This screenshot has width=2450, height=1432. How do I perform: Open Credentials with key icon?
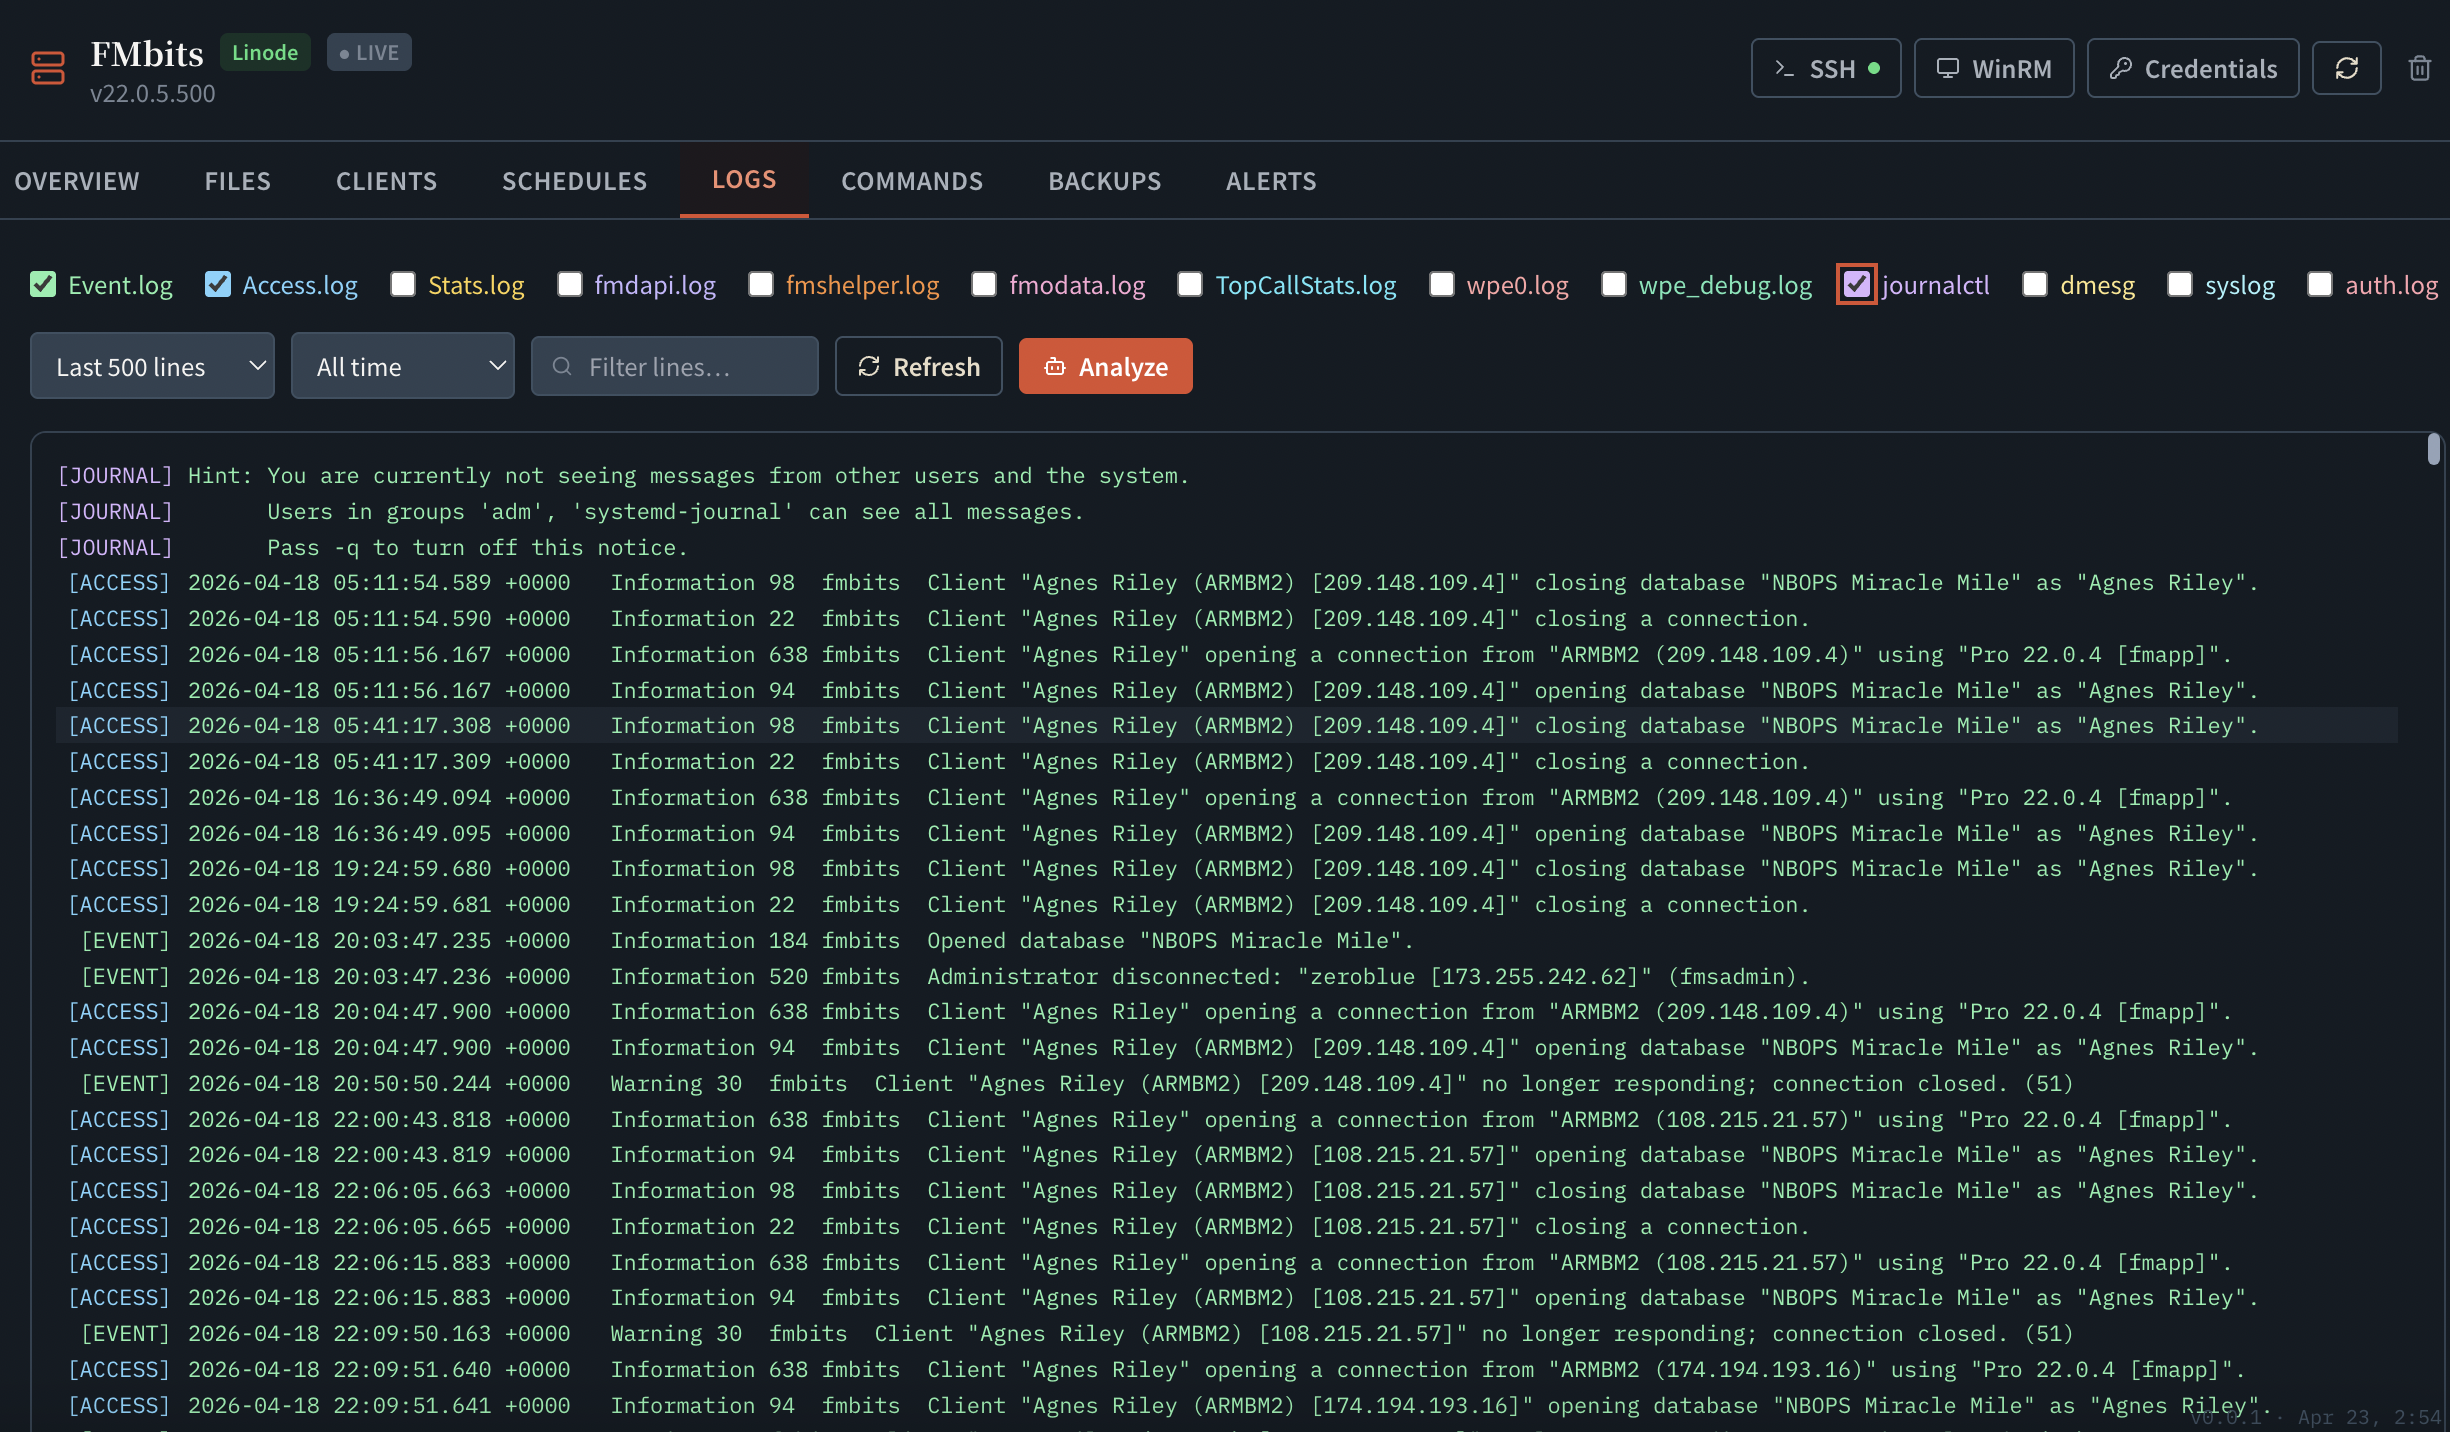pyautogui.click(x=2192, y=68)
